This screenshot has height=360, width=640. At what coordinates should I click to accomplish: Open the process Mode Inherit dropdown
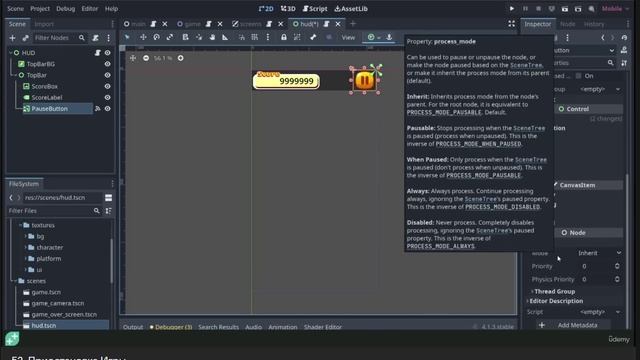[599, 253]
